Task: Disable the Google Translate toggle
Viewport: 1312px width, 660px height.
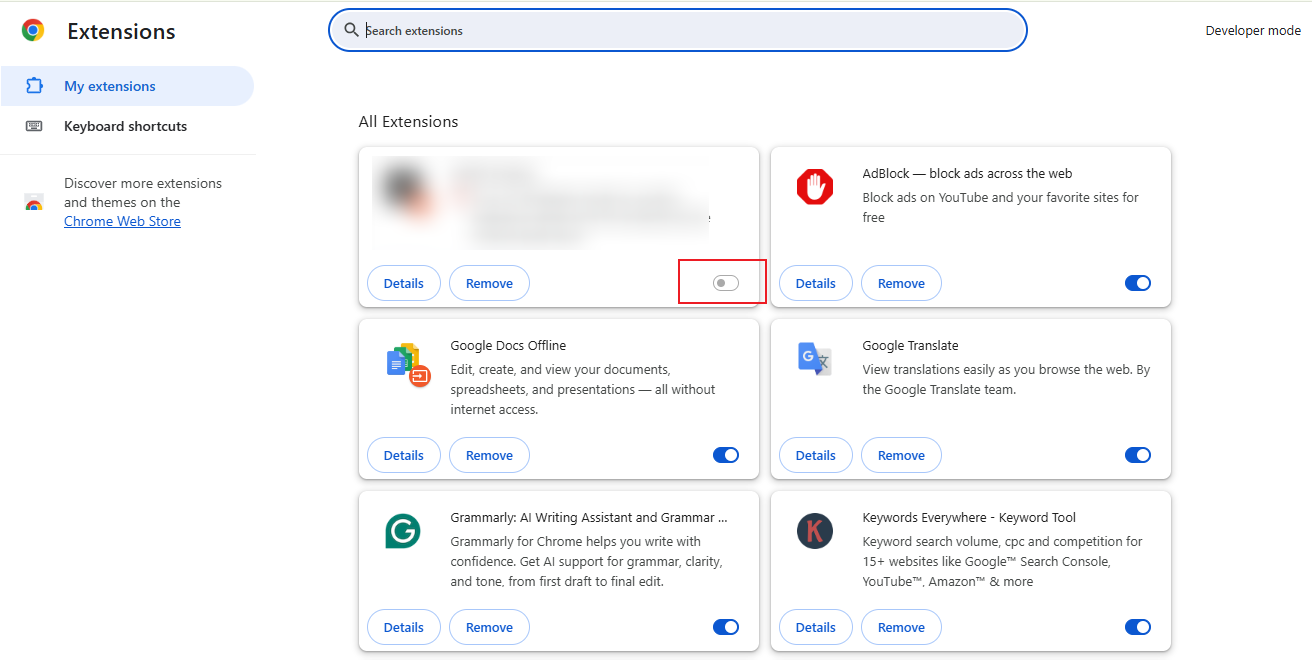Action: pos(1137,455)
